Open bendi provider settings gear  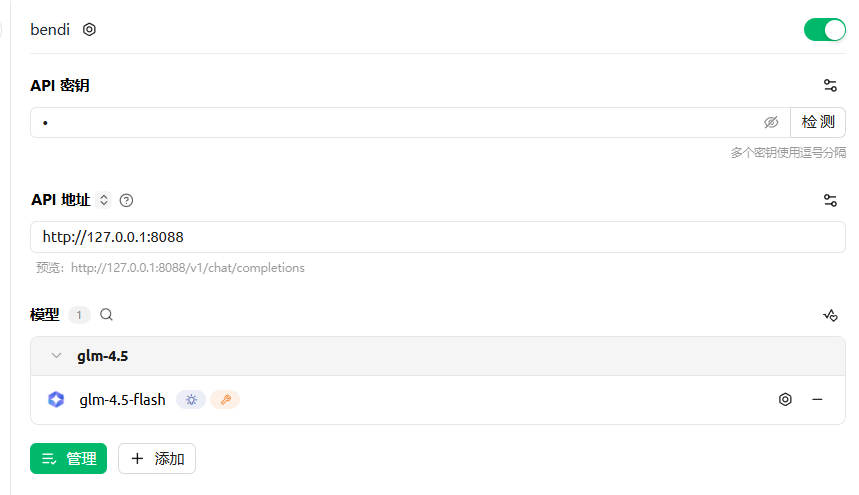pos(89,30)
